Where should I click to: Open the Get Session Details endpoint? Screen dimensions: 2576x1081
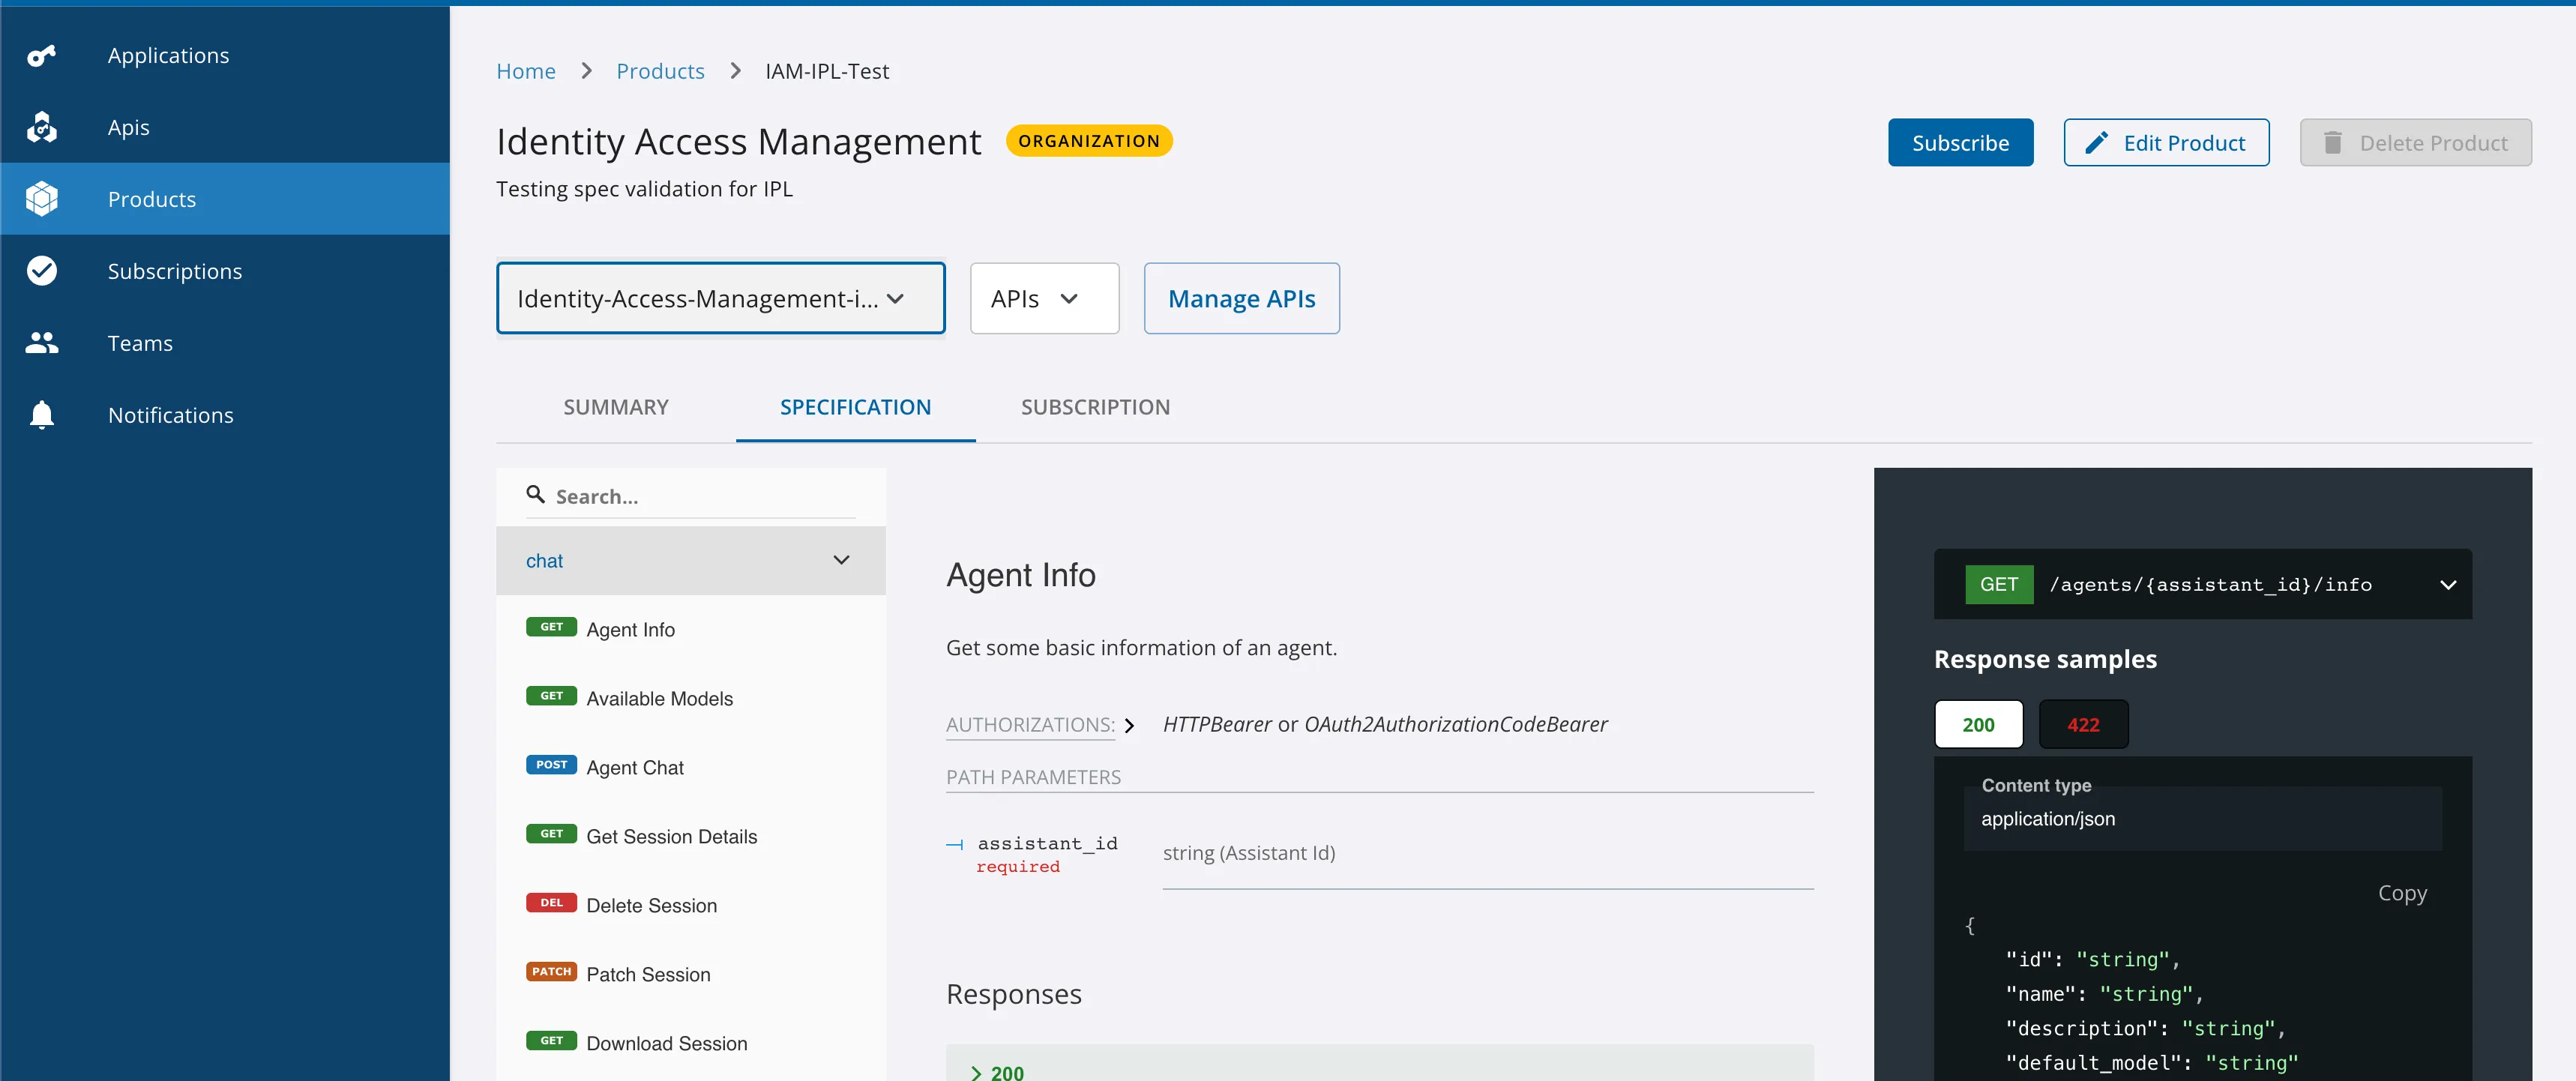click(690, 836)
